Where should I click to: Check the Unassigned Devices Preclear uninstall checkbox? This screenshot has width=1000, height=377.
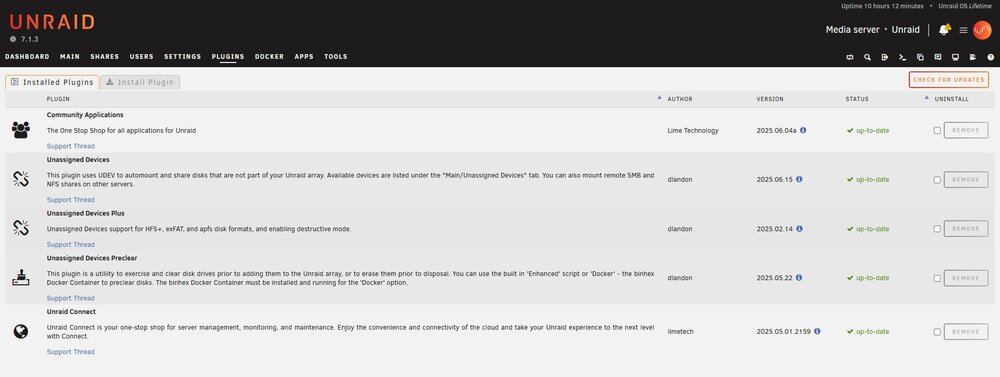point(937,279)
